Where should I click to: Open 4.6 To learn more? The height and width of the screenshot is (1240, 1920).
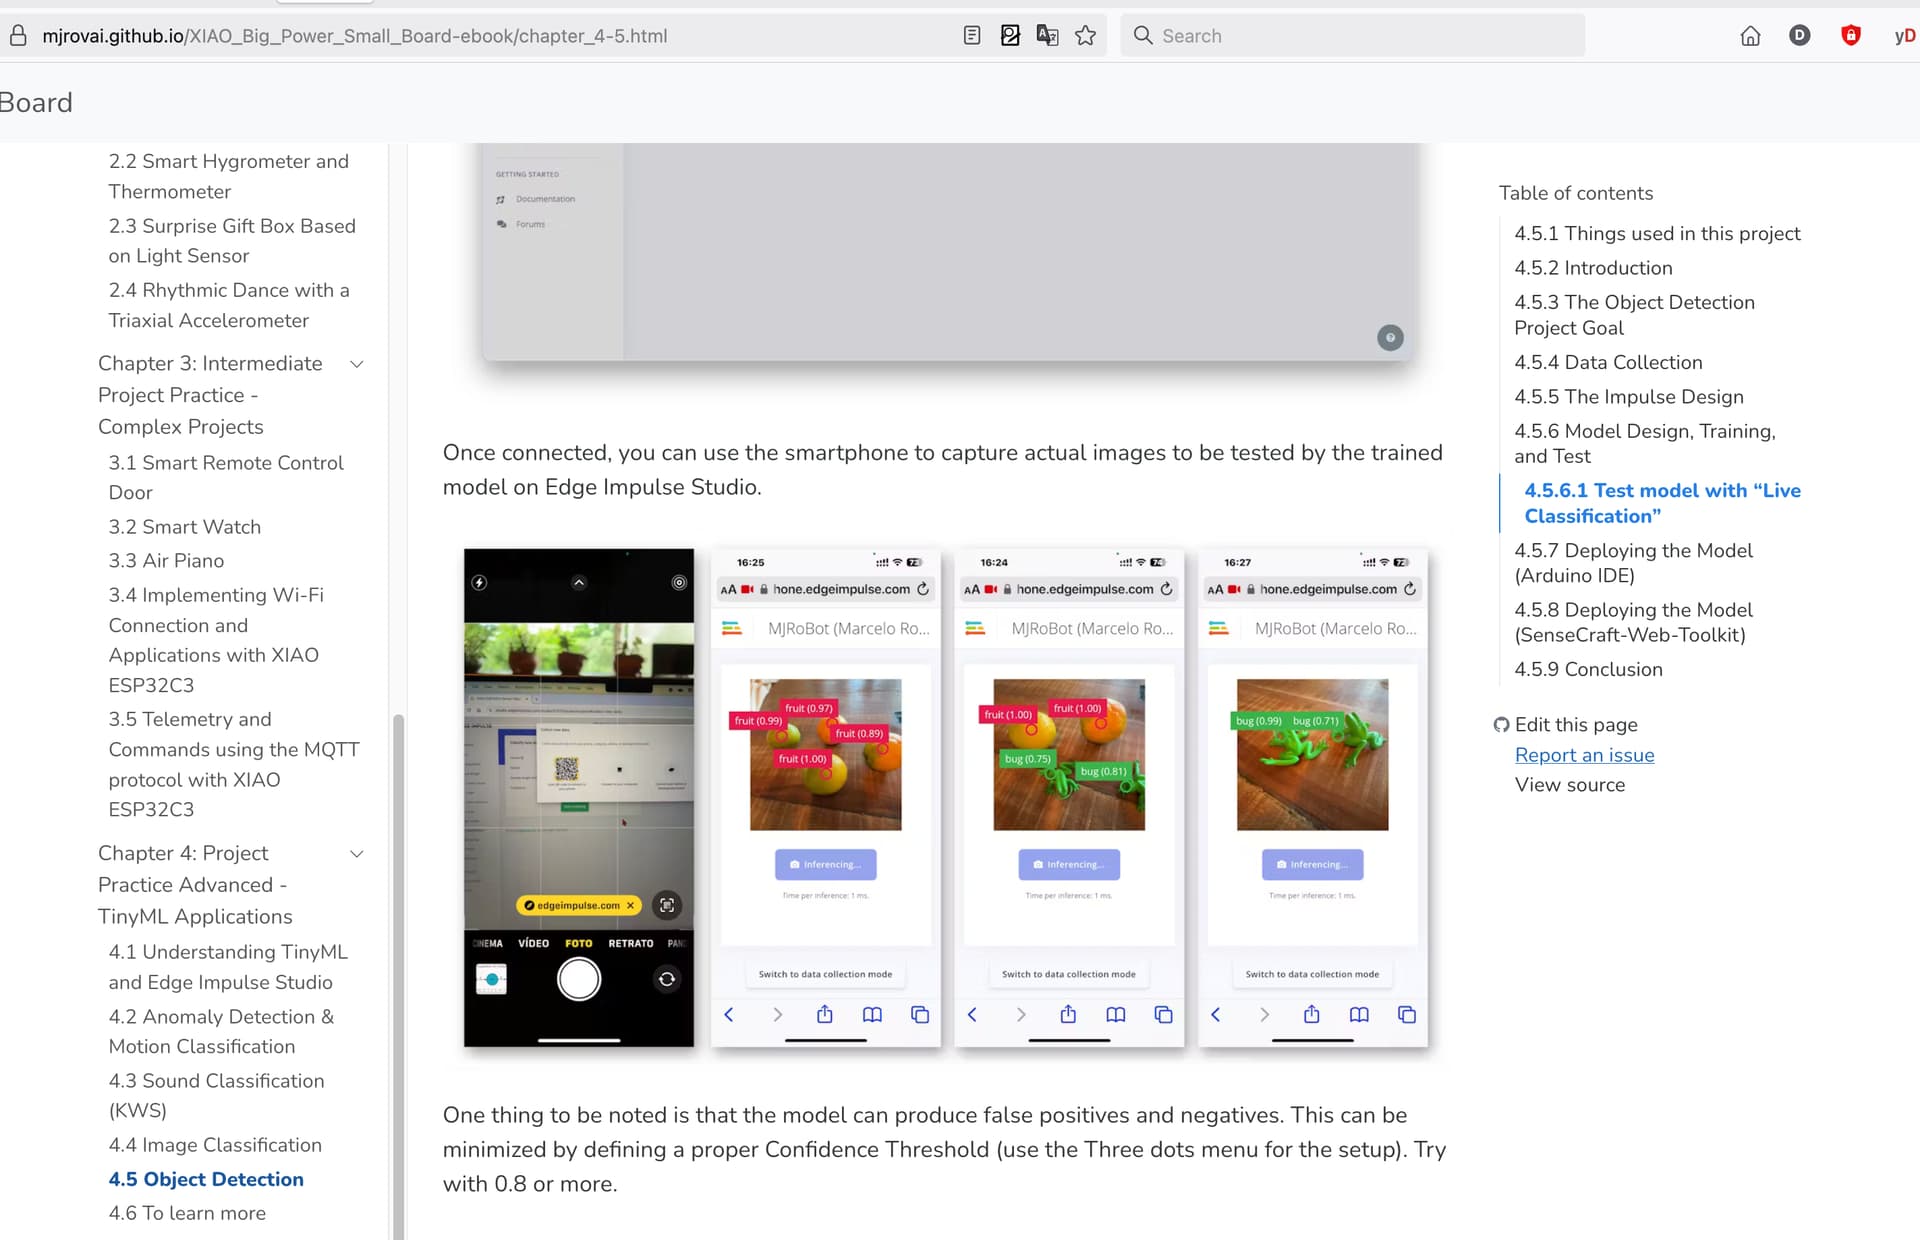coord(187,1213)
